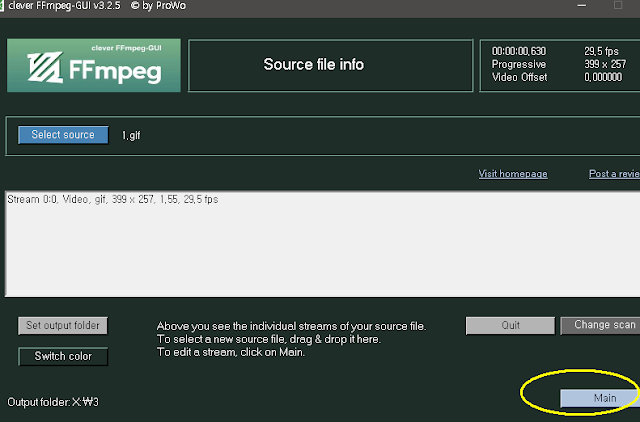Open the Post a review link
Image resolution: width=640 pixels, height=422 pixels.
point(614,174)
